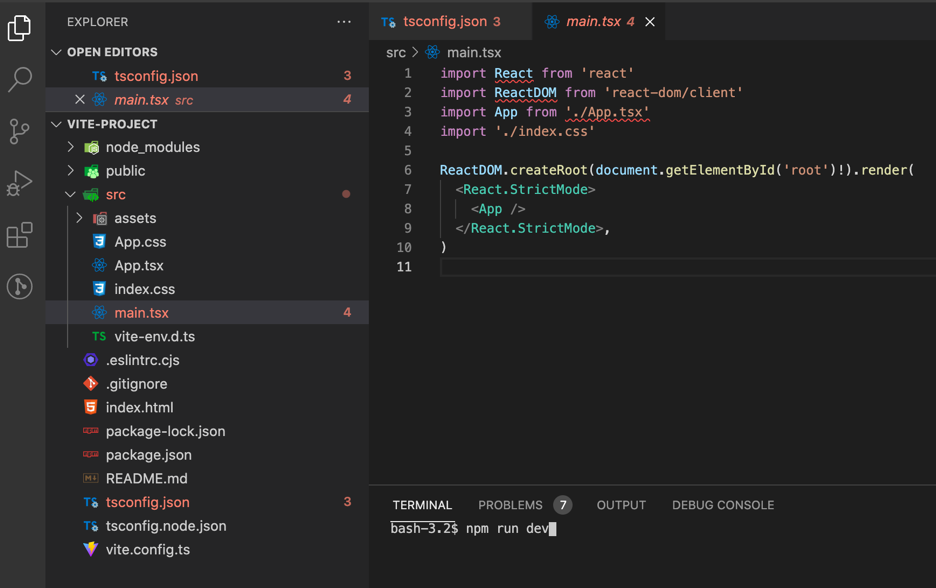Open App.tsx from the file tree
Viewport: 936px width, 588px height.
pos(138,265)
